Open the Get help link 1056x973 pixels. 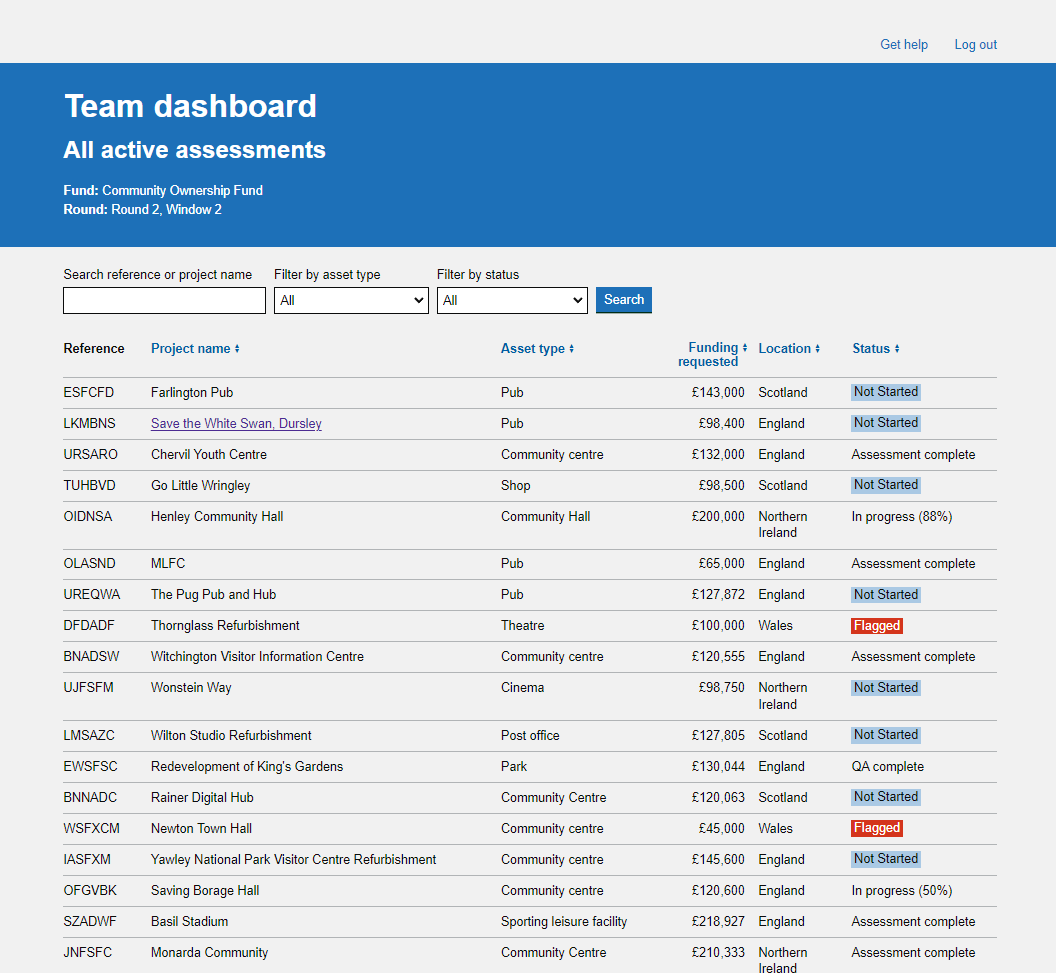point(904,44)
